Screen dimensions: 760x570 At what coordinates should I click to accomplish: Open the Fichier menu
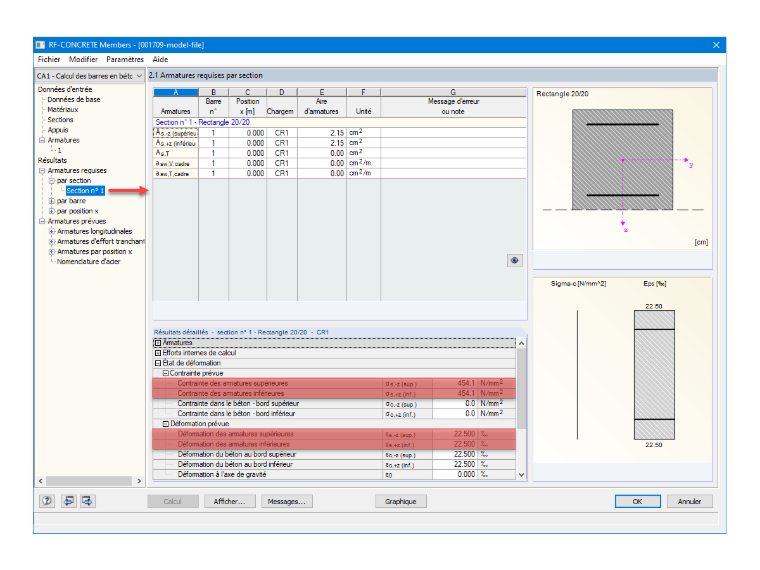click(49, 59)
